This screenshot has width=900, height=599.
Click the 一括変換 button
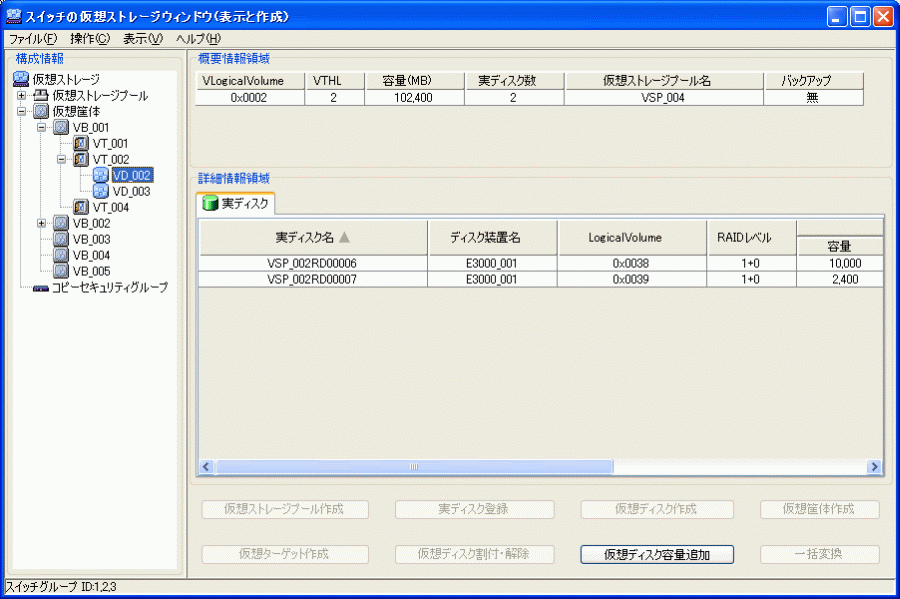click(820, 554)
